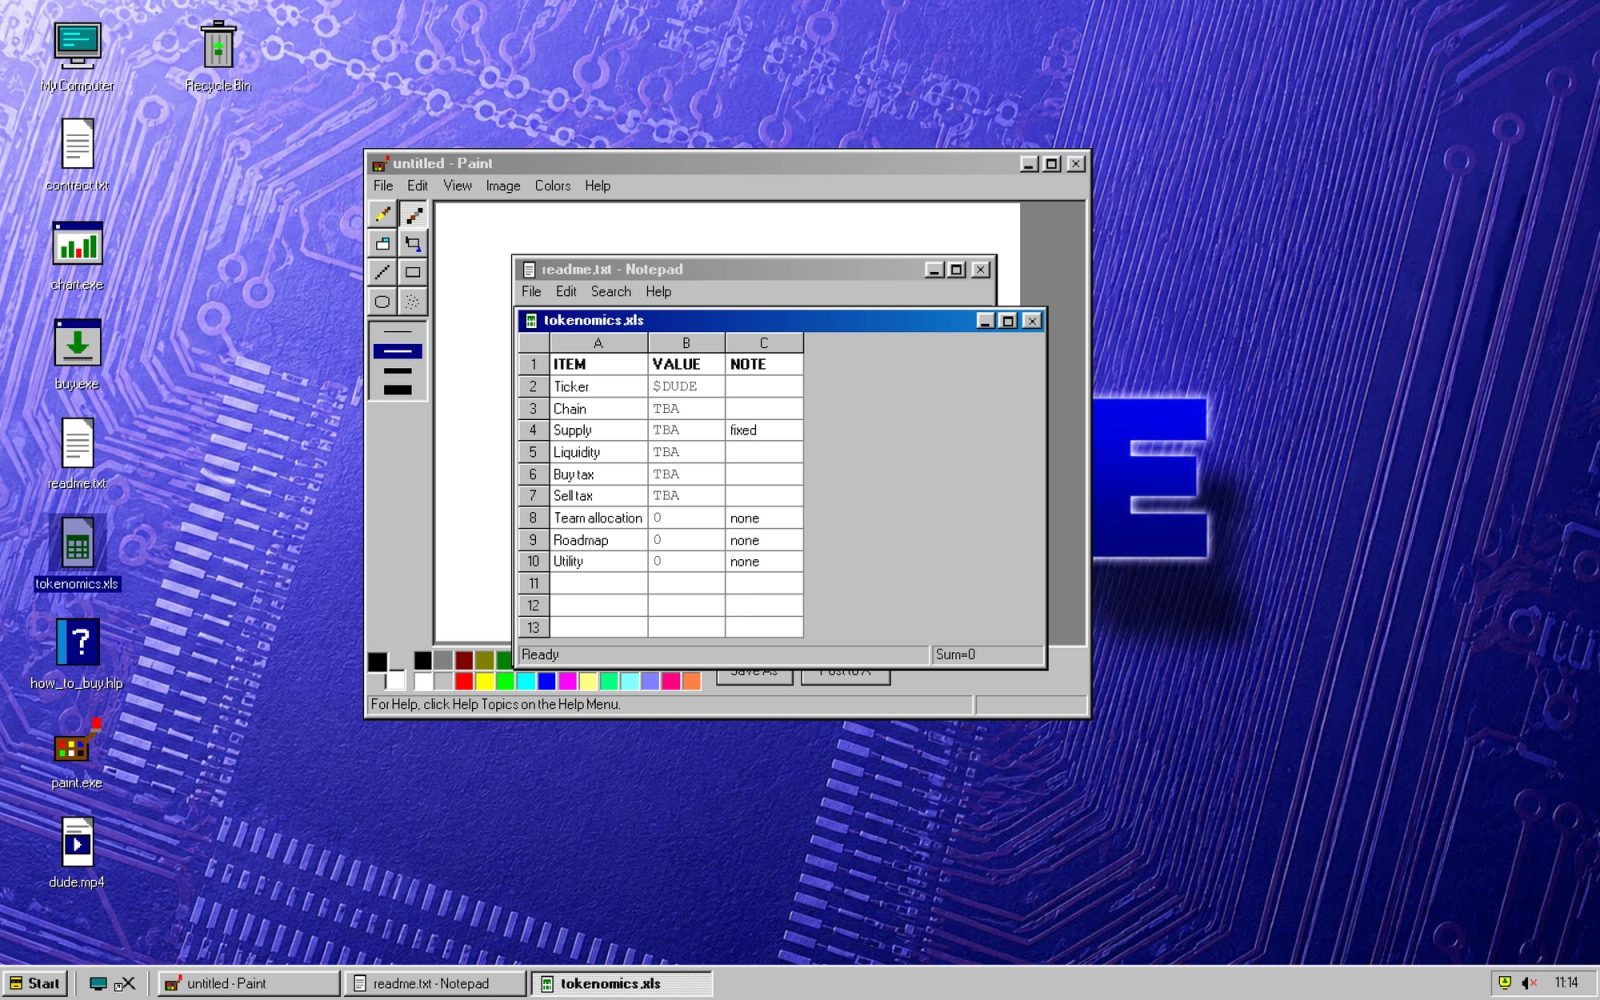Click the 'none' note beside Utility
Screen dimensions: 1600x1000
click(x=764, y=562)
